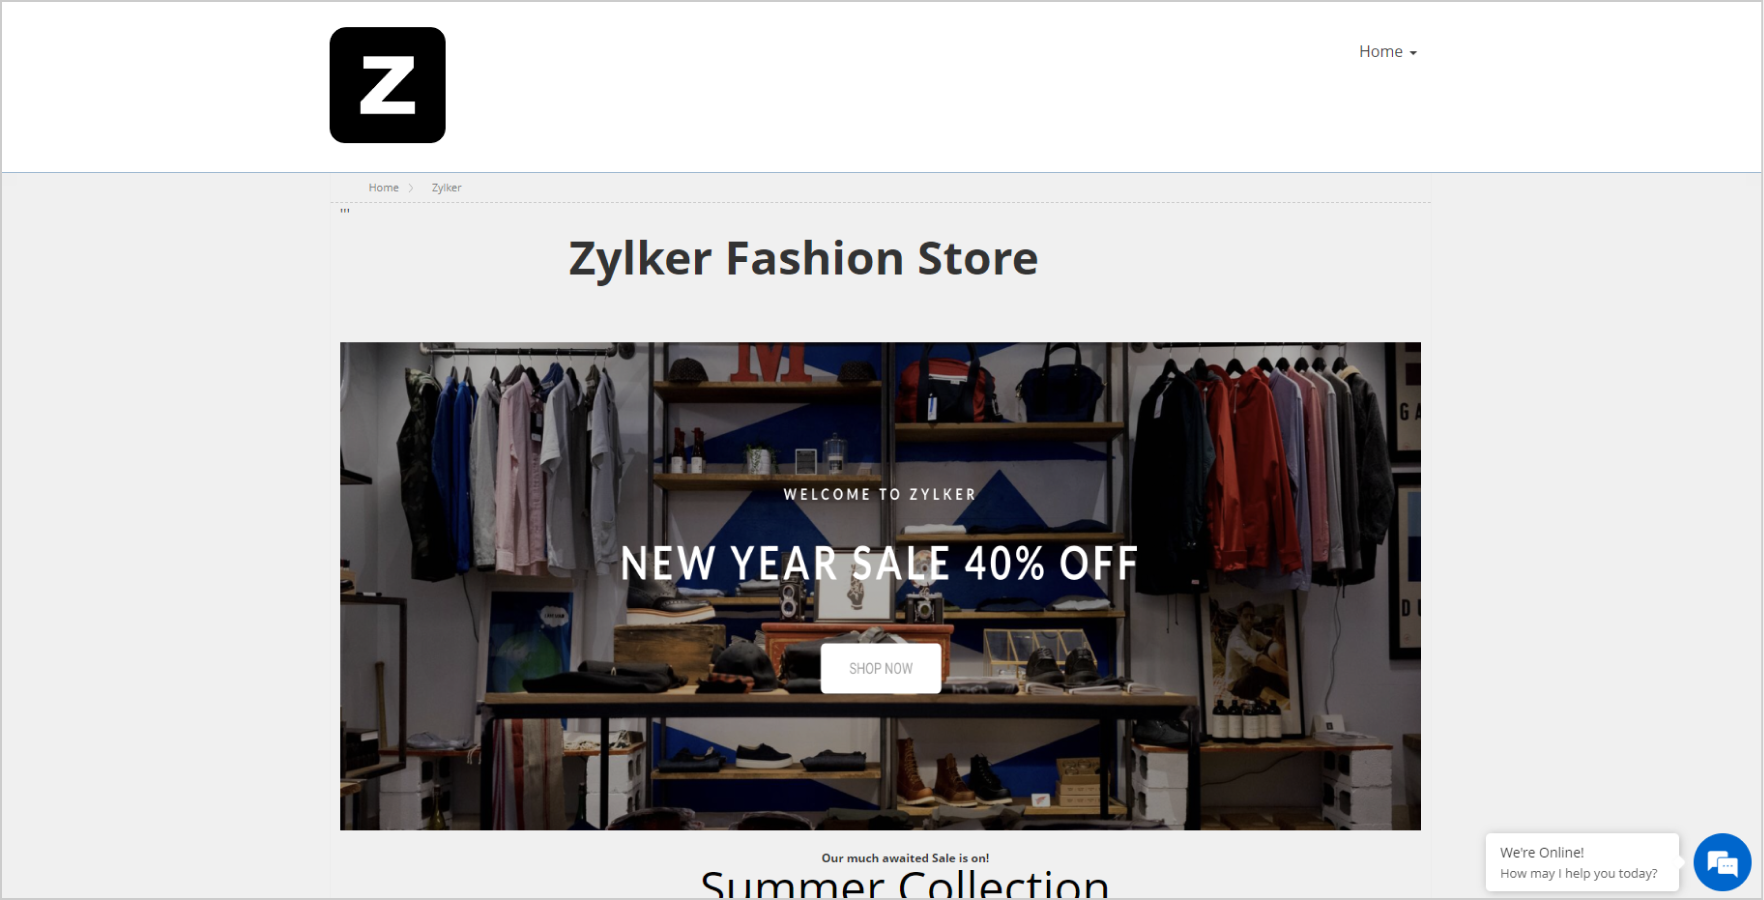Open the Home menu in top navigation
Viewport: 1764px width, 900px height.
[1387, 52]
